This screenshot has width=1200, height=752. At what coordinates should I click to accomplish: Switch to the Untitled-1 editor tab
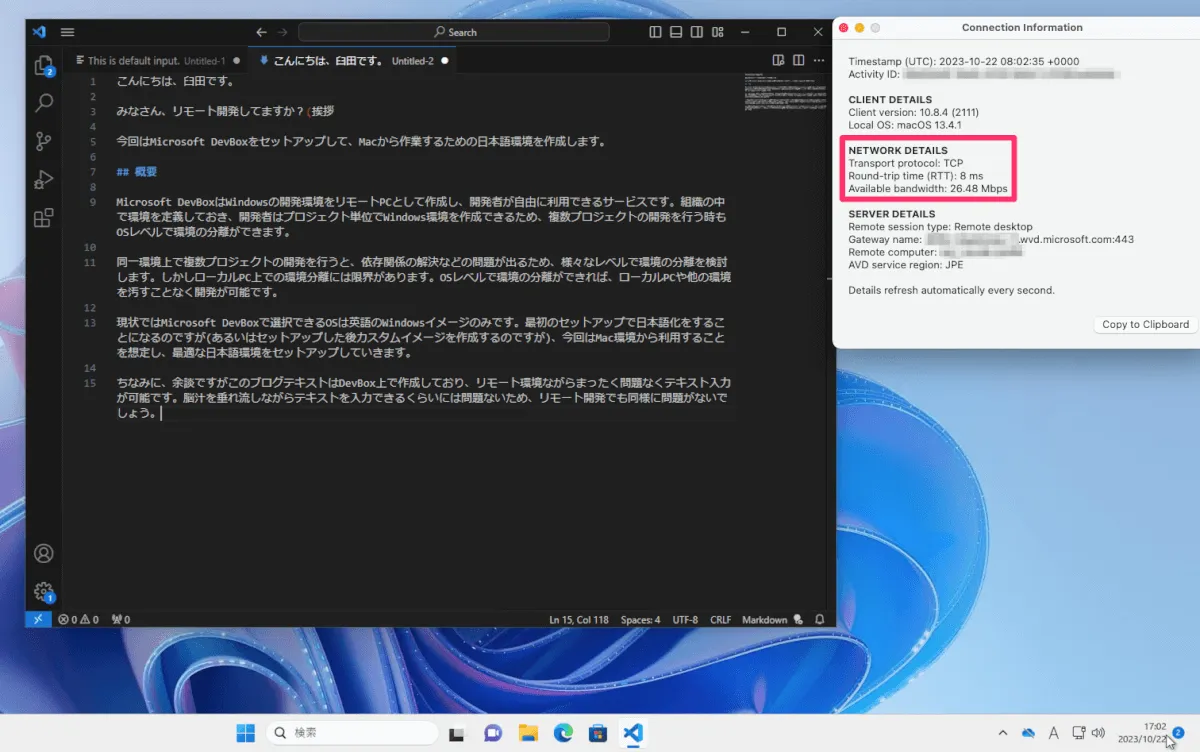coord(152,61)
